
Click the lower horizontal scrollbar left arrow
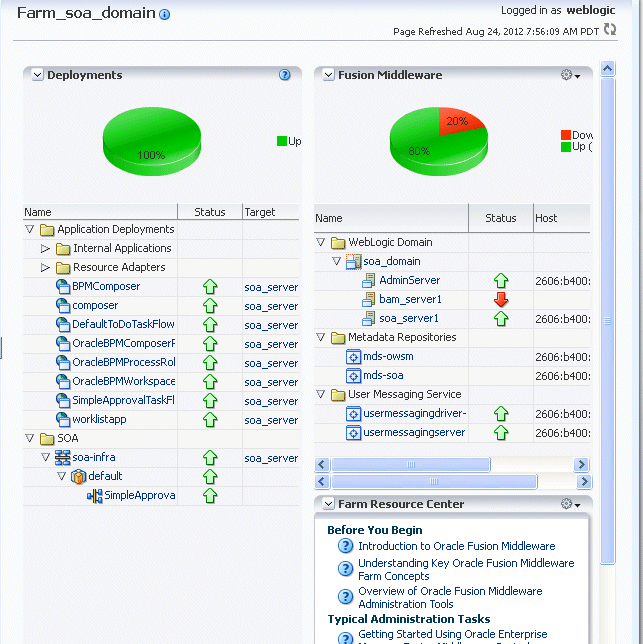click(x=322, y=481)
